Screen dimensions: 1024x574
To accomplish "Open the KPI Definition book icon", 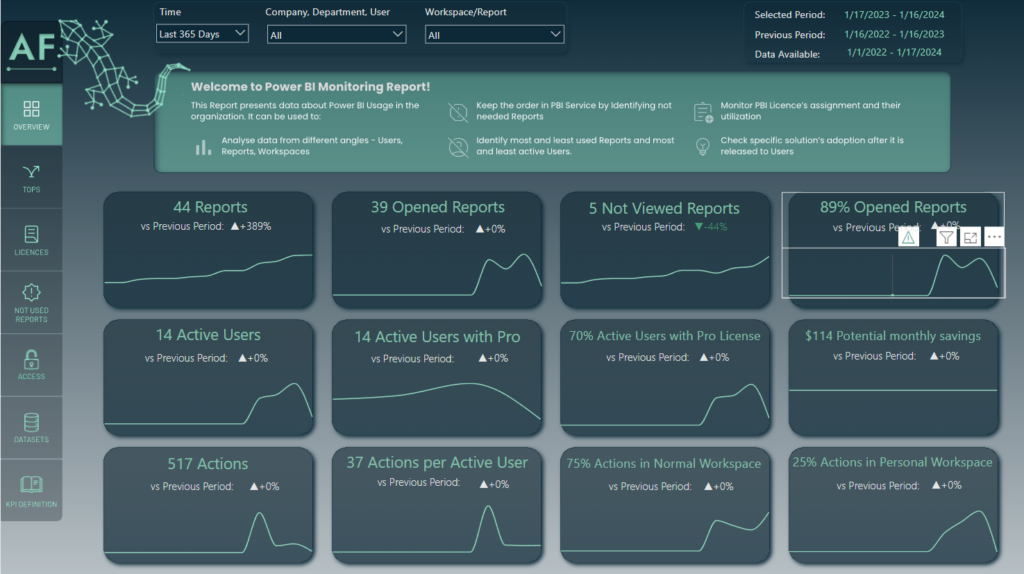I will [31, 484].
